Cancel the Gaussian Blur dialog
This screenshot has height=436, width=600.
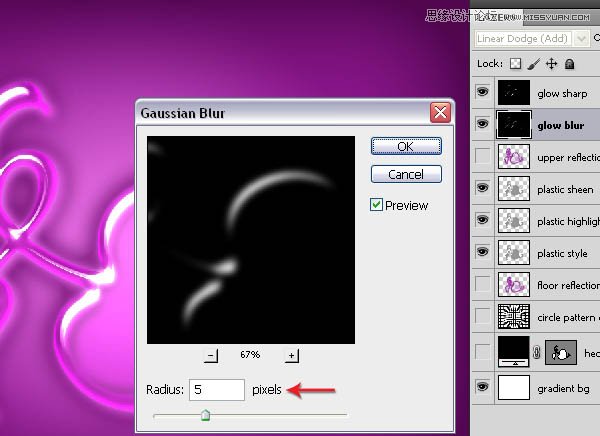tap(405, 174)
